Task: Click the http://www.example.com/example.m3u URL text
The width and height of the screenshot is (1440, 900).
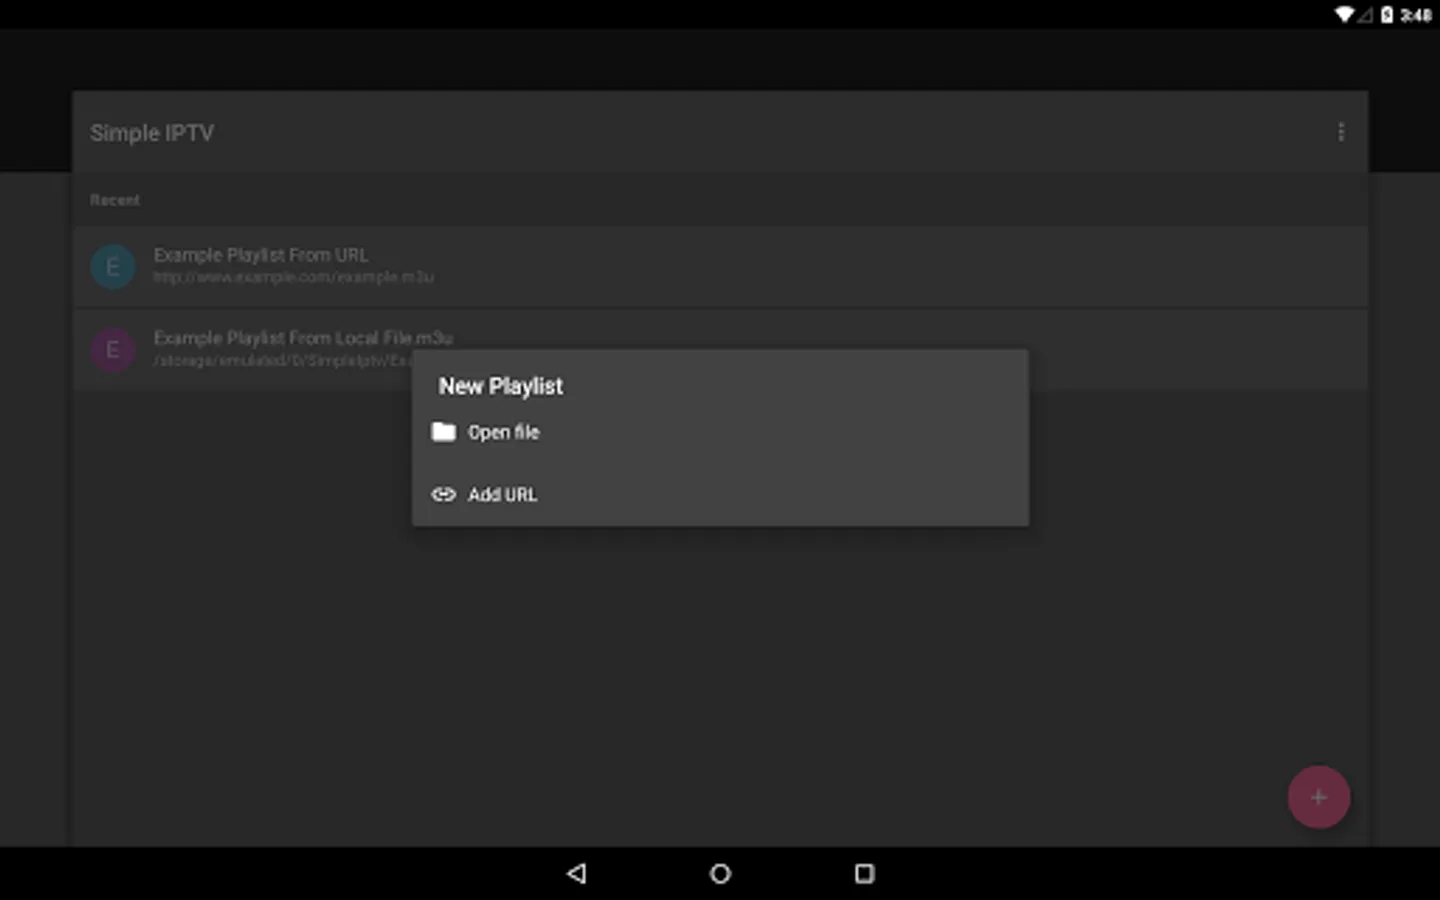Action: pos(294,277)
